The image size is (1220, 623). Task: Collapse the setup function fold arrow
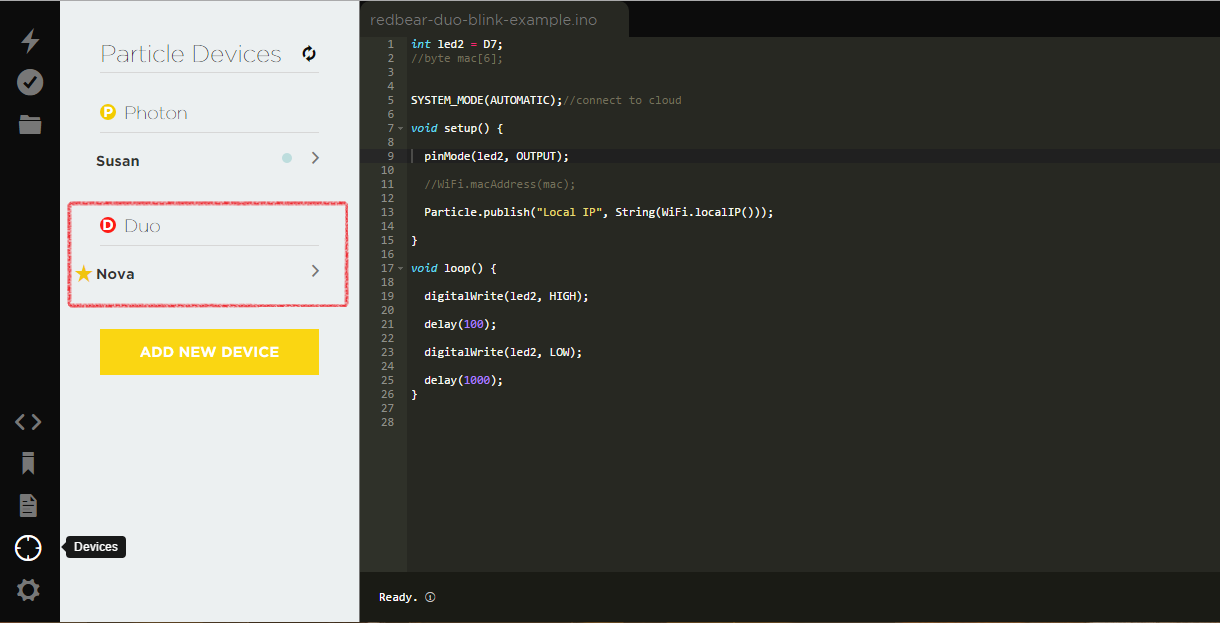(401, 129)
